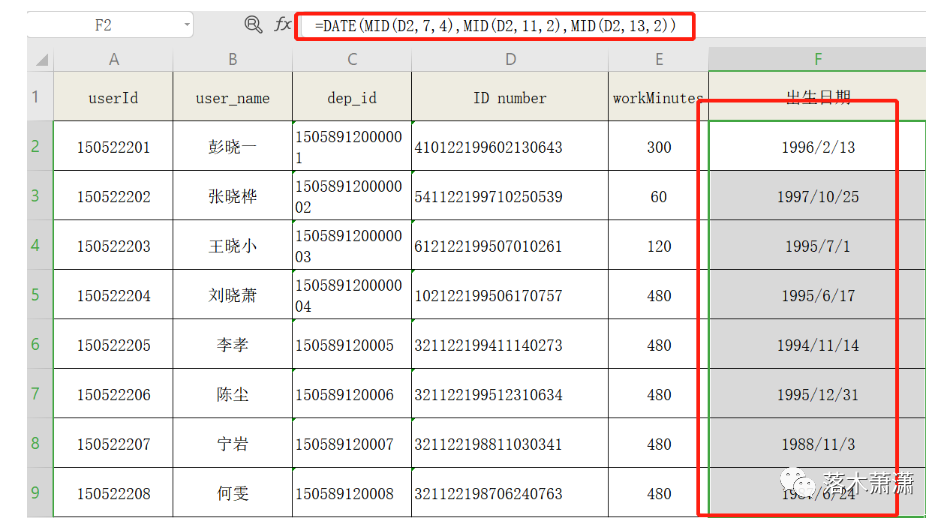Select the name cell 王晓小

click(233, 245)
